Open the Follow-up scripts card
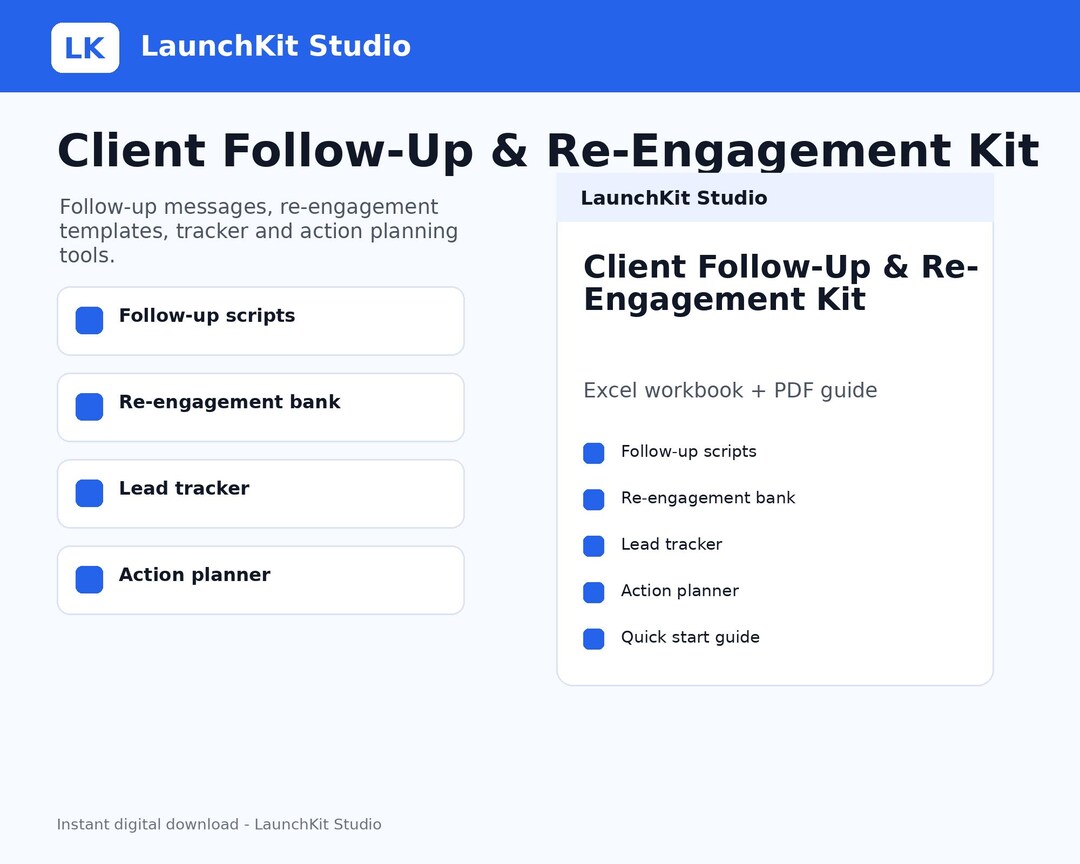The width and height of the screenshot is (1080, 864). coord(260,321)
